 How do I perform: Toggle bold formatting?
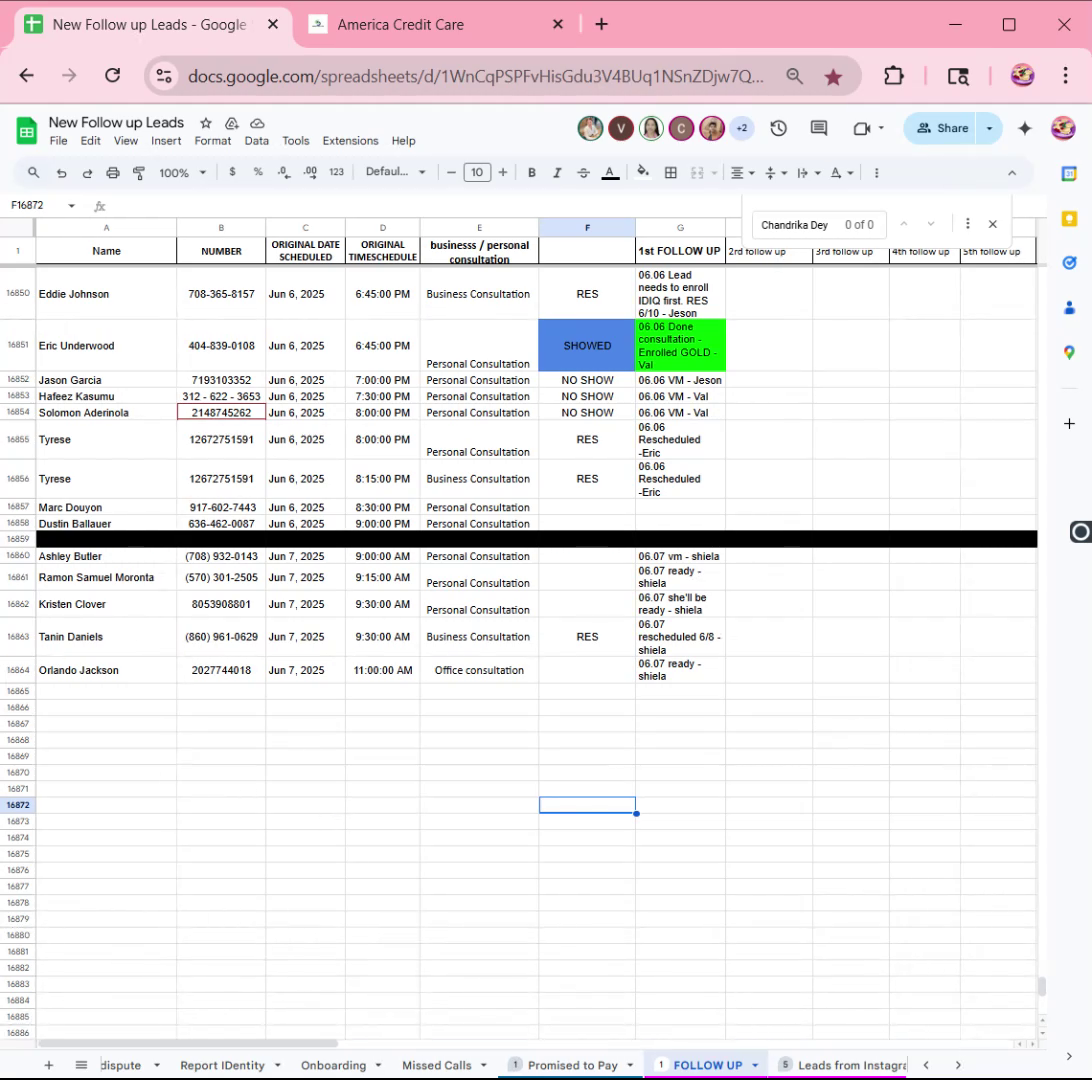[531, 173]
